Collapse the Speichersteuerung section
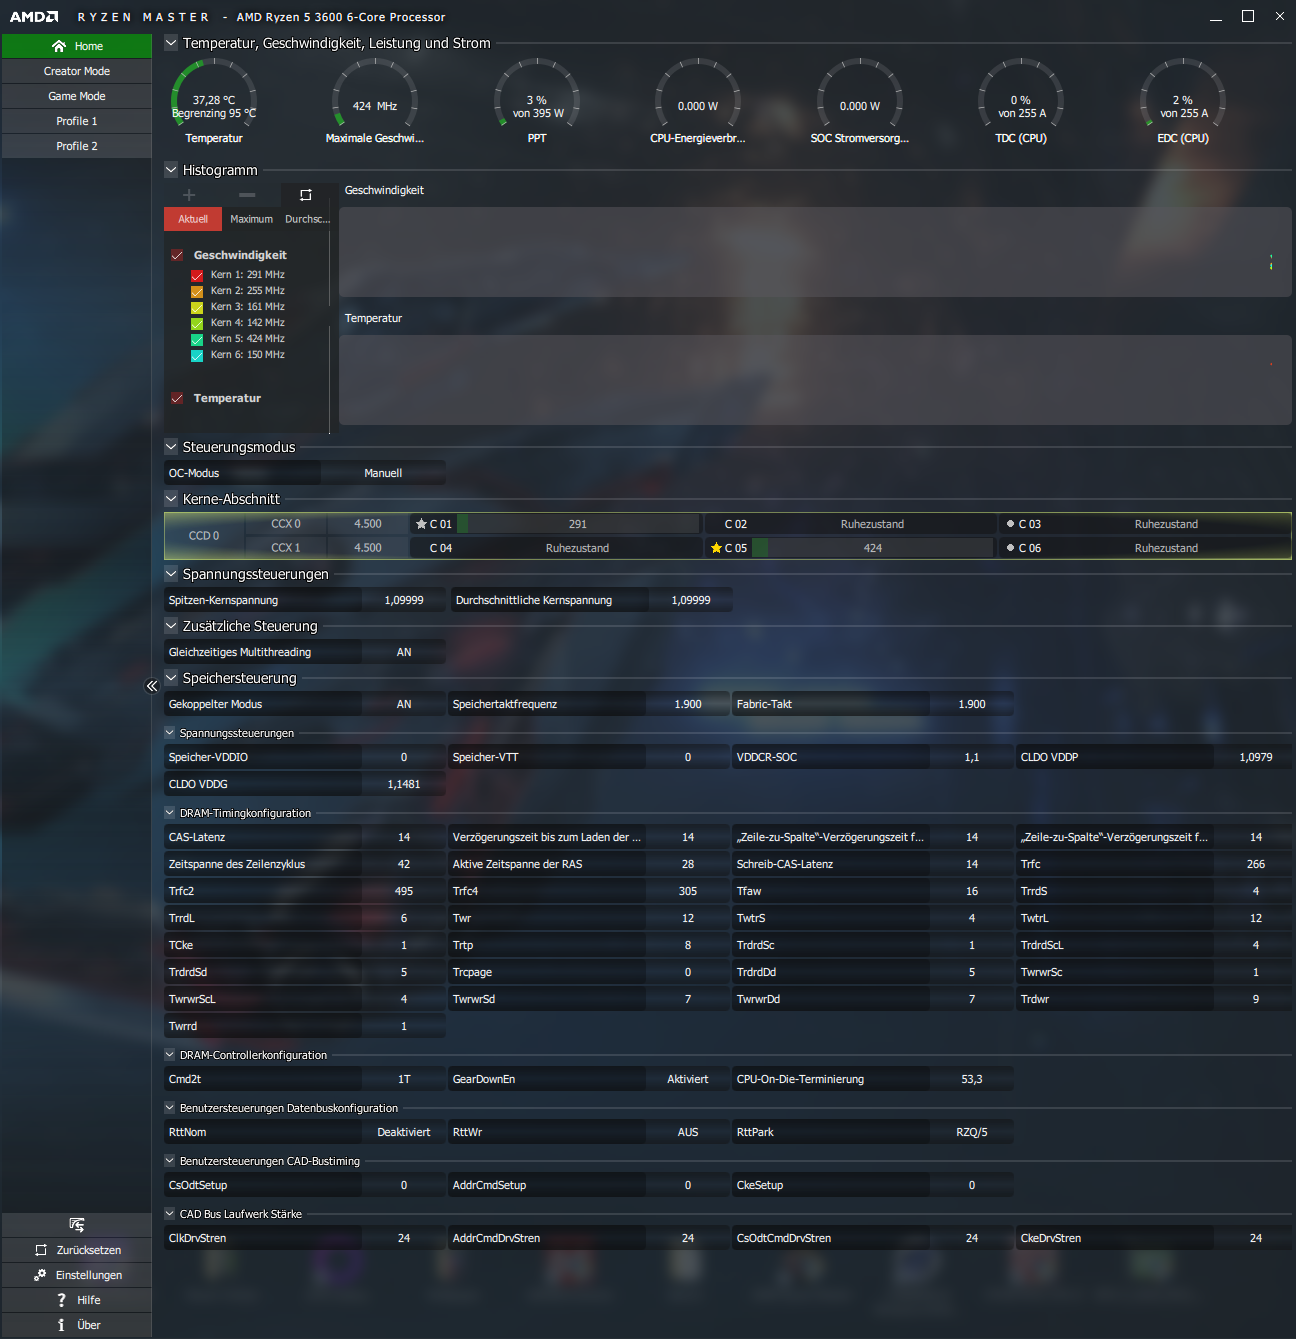This screenshot has width=1296, height=1339. (x=171, y=678)
